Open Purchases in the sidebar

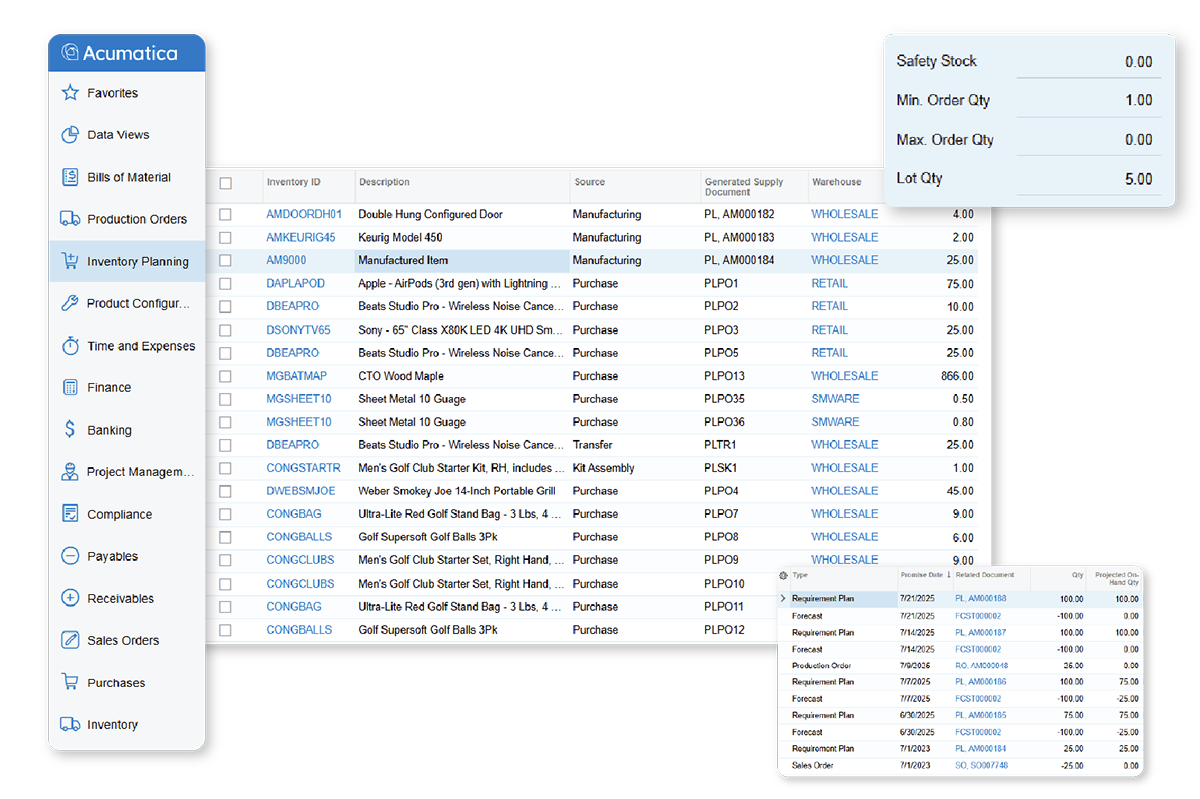tap(116, 683)
